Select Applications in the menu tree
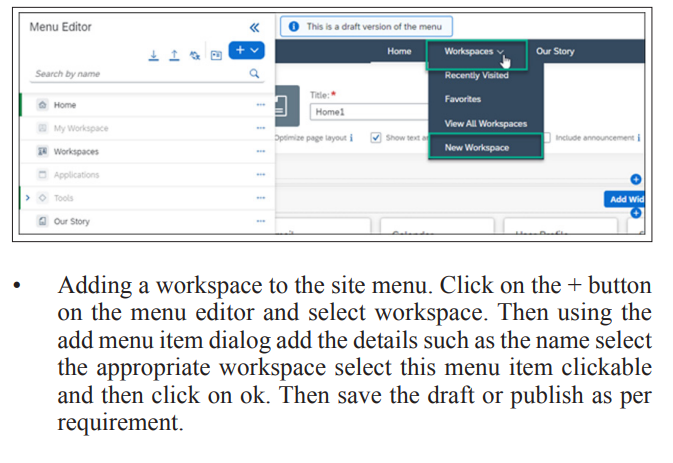This screenshot has height=463, width=673. pyautogui.click(x=147, y=175)
